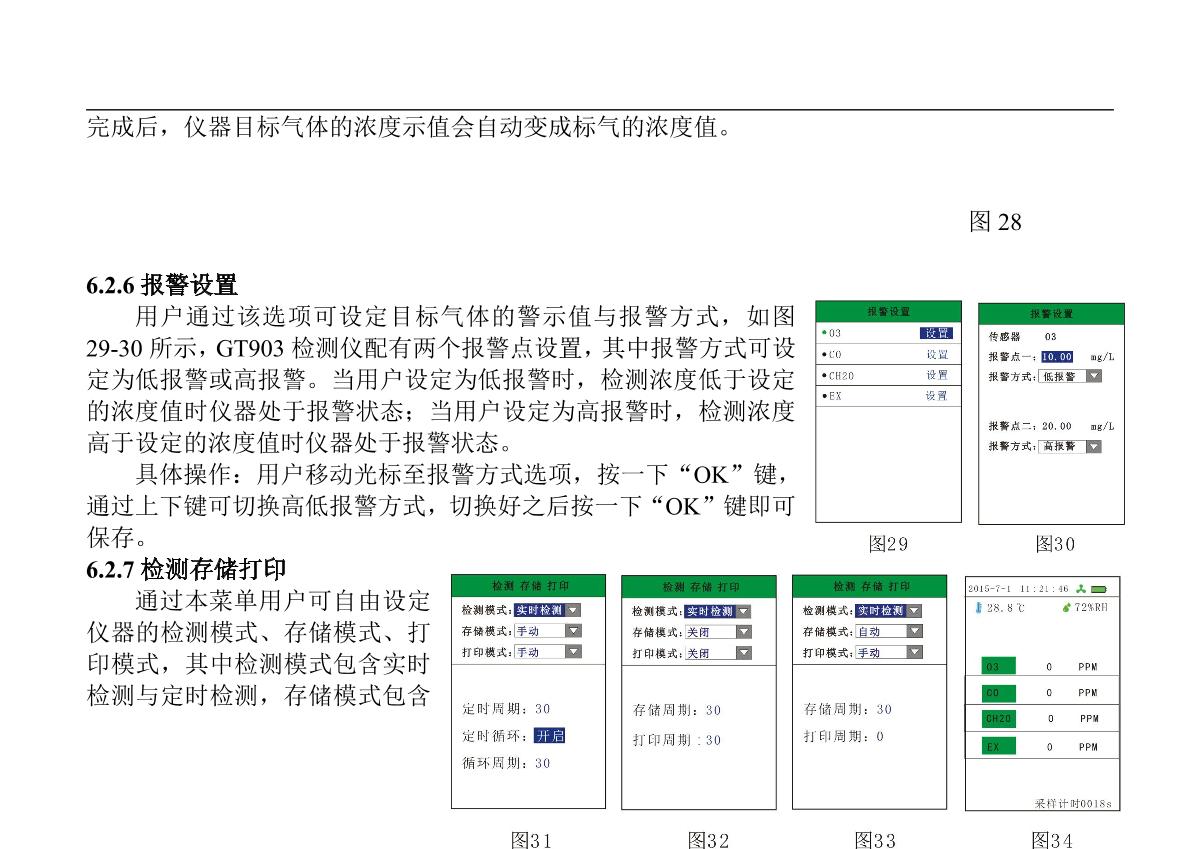Click the 报警设置 header in Figure 29
Image resolution: width=1200 pixels, height=849 pixels.
click(888, 312)
